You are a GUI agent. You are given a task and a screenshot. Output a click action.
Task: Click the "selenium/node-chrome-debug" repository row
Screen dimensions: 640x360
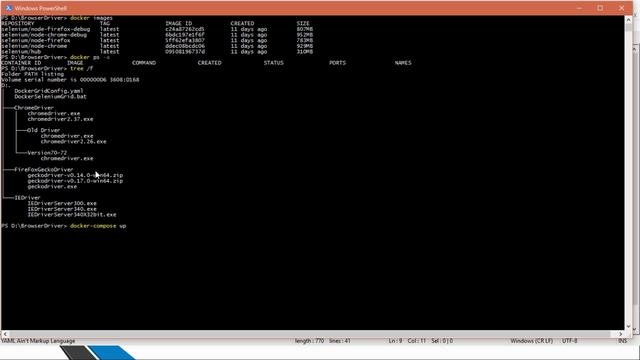[x=157, y=35]
